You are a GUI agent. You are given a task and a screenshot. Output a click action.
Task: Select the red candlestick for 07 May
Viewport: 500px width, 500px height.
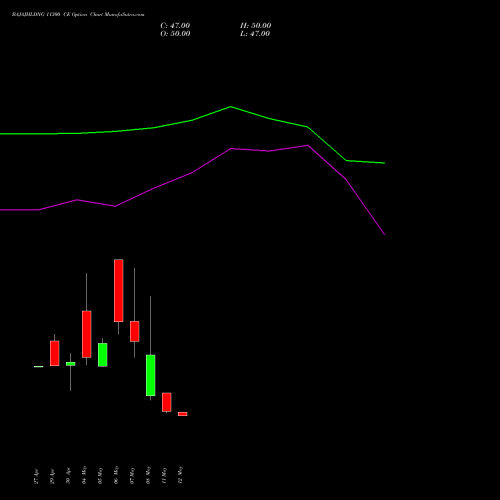(135, 331)
